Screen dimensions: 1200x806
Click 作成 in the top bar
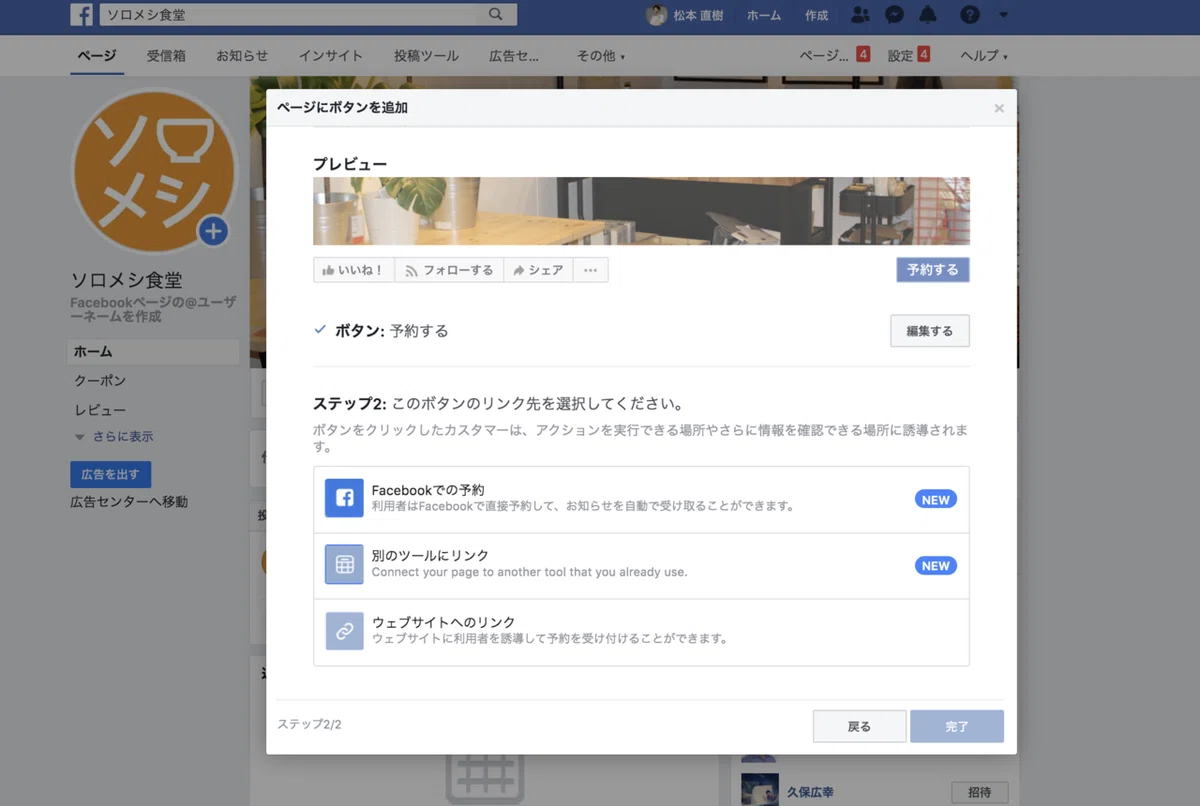[816, 15]
